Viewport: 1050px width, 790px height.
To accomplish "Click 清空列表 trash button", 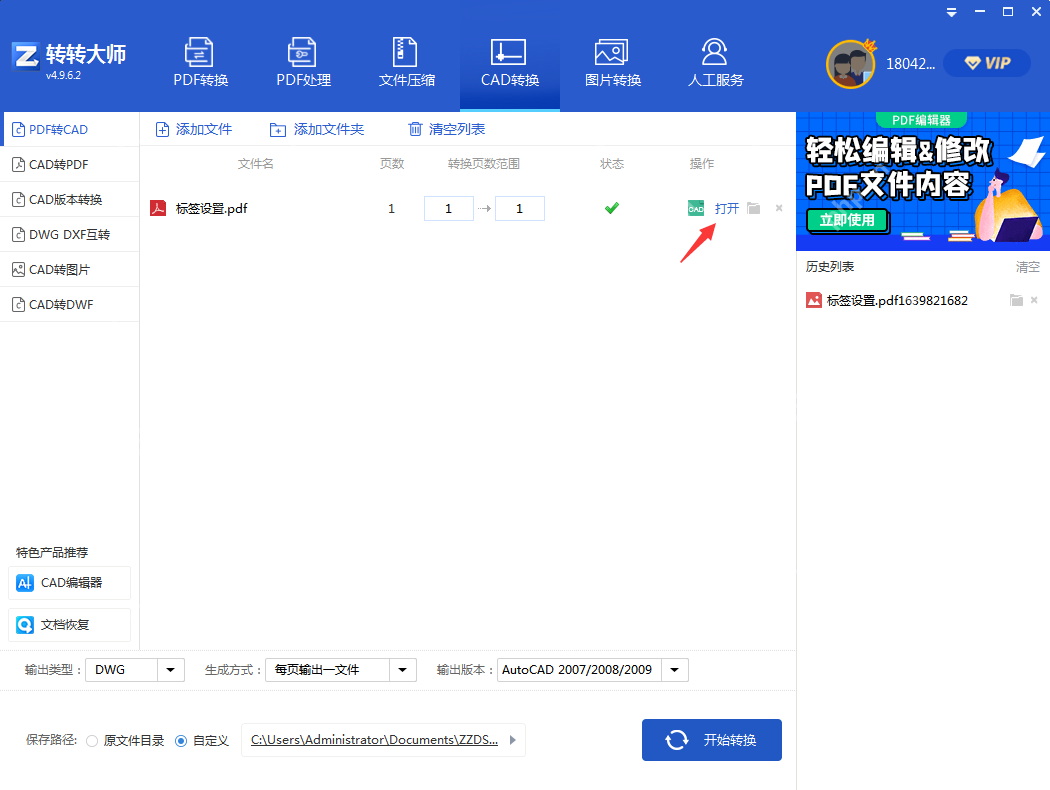I will [447, 129].
